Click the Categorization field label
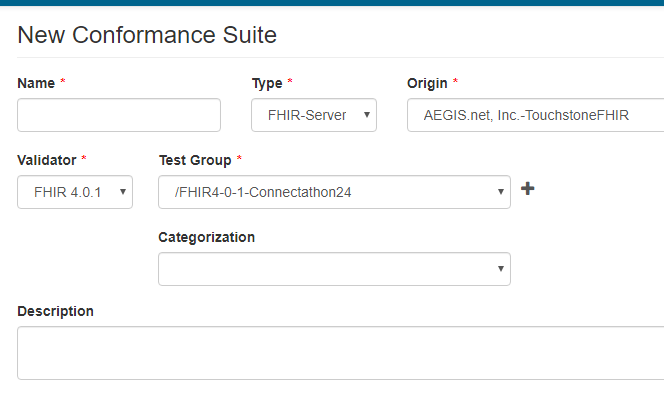The image size is (664, 396). 207,237
